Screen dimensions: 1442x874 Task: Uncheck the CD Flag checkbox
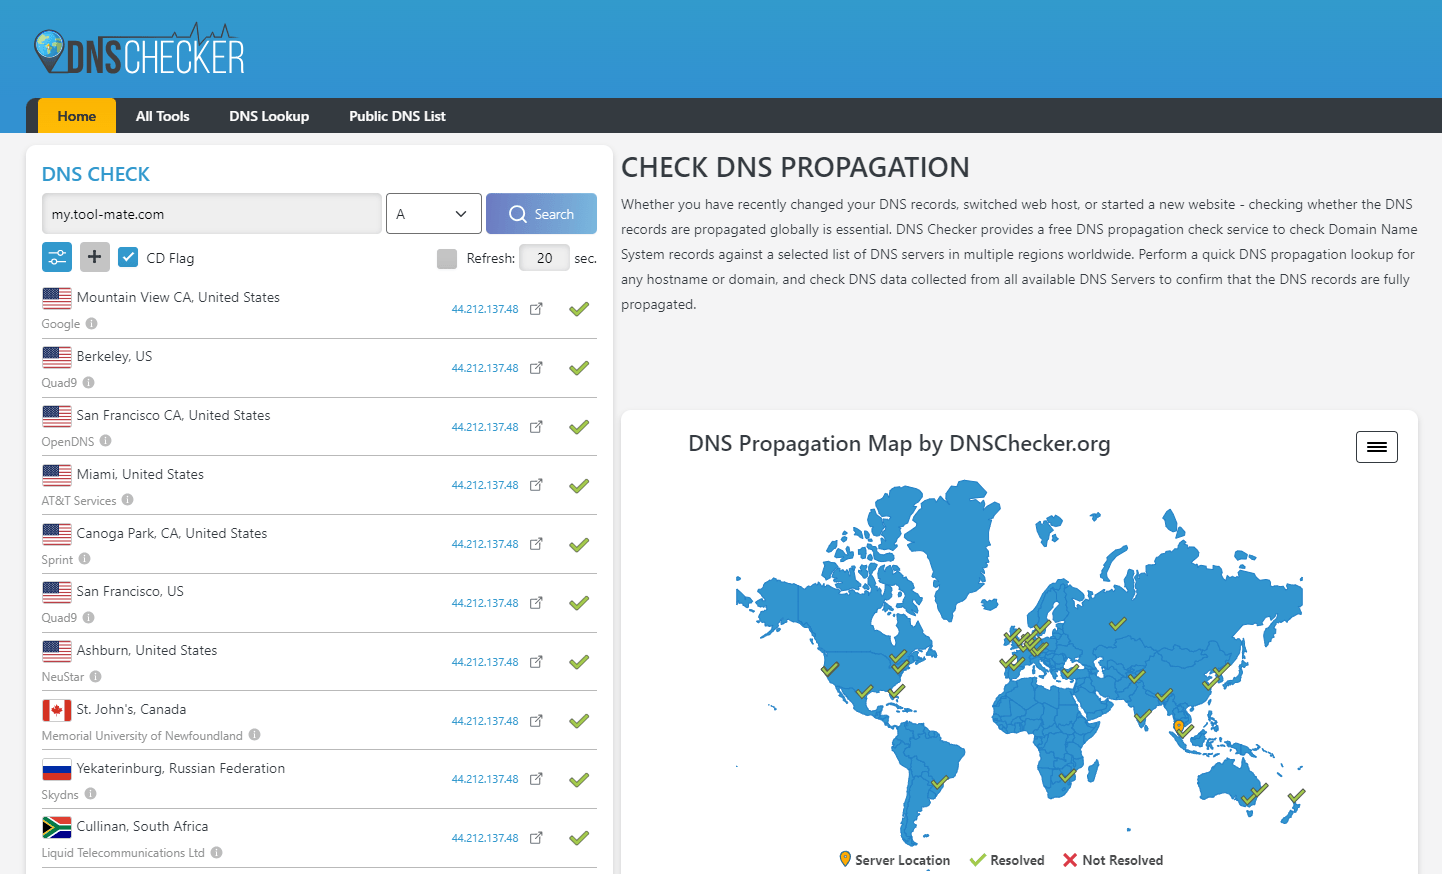(x=128, y=257)
